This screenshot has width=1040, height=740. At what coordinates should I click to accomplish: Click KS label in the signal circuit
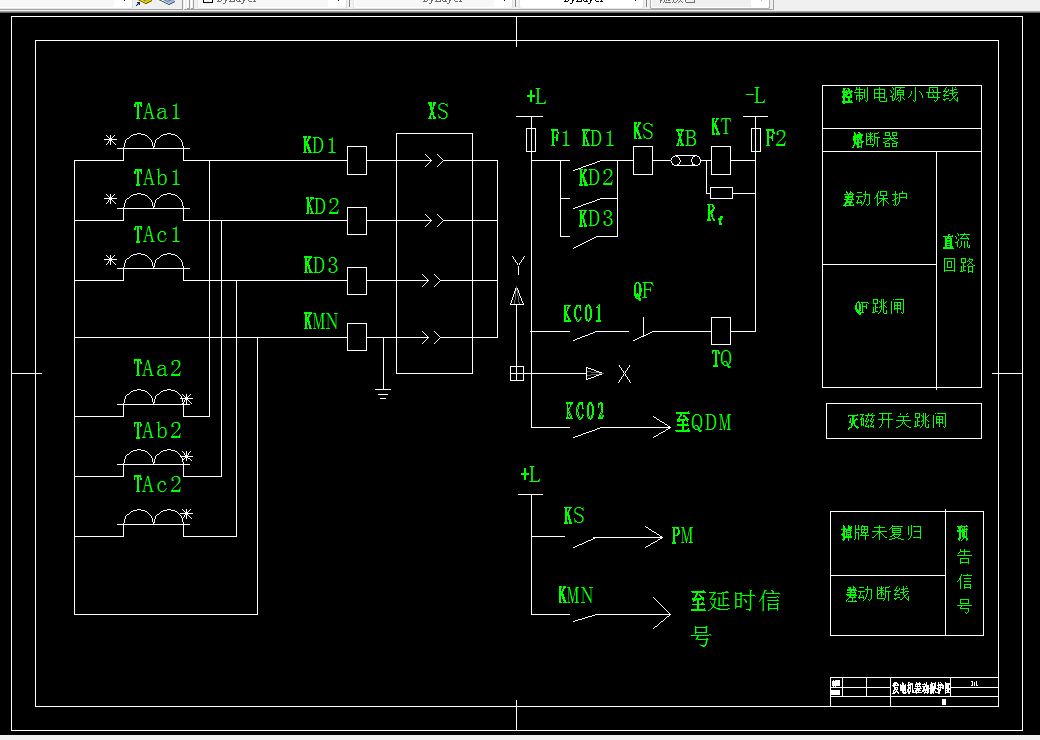[574, 515]
